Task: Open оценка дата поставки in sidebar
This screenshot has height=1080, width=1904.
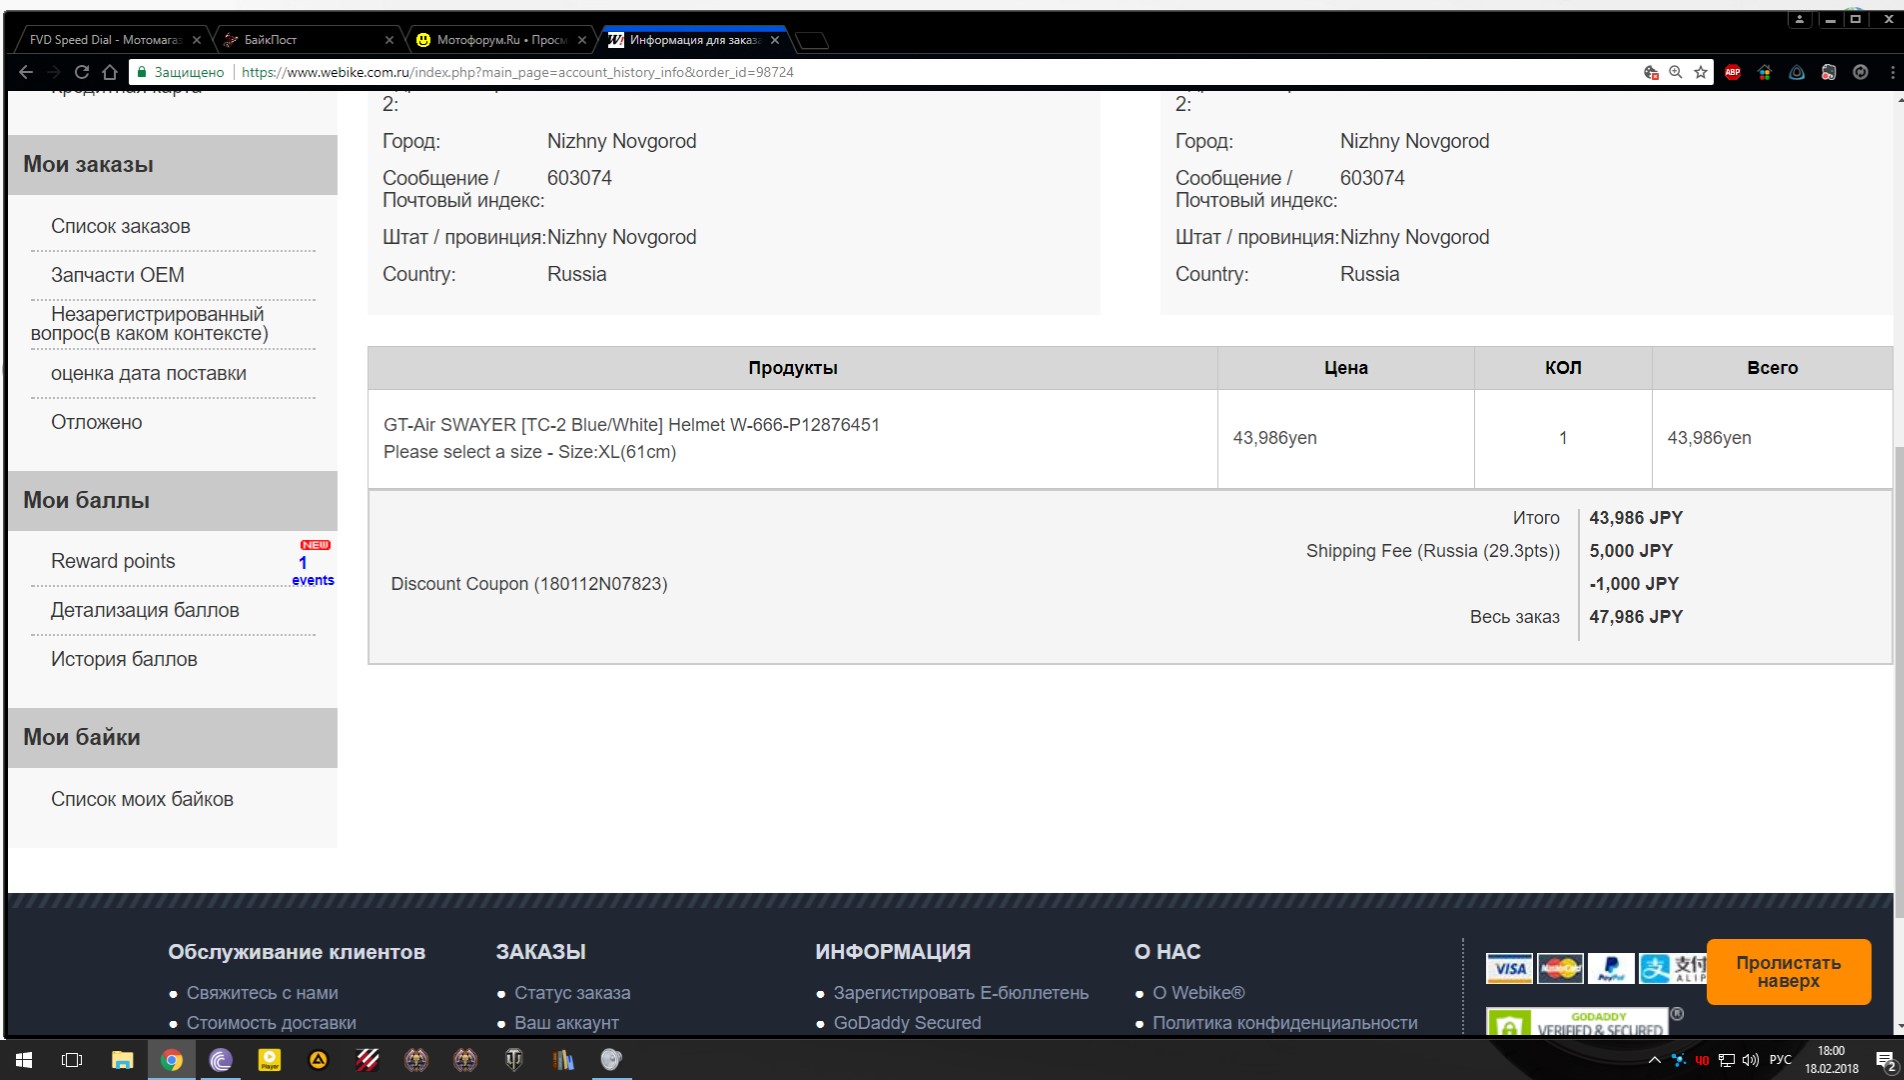Action: pyautogui.click(x=149, y=373)
